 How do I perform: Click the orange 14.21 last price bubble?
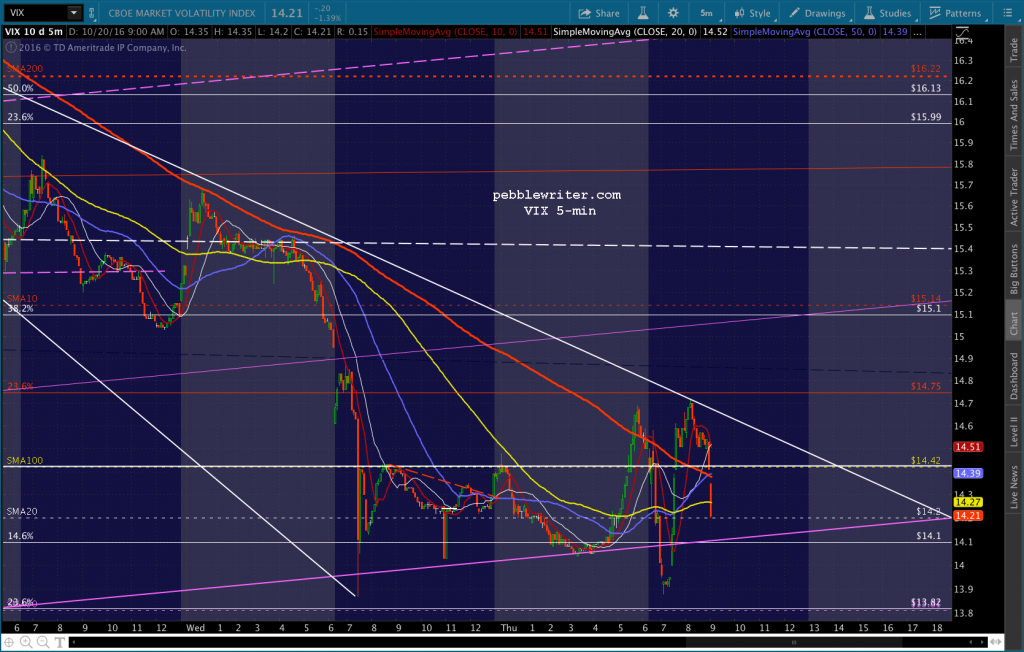click(x=968, y=515)
